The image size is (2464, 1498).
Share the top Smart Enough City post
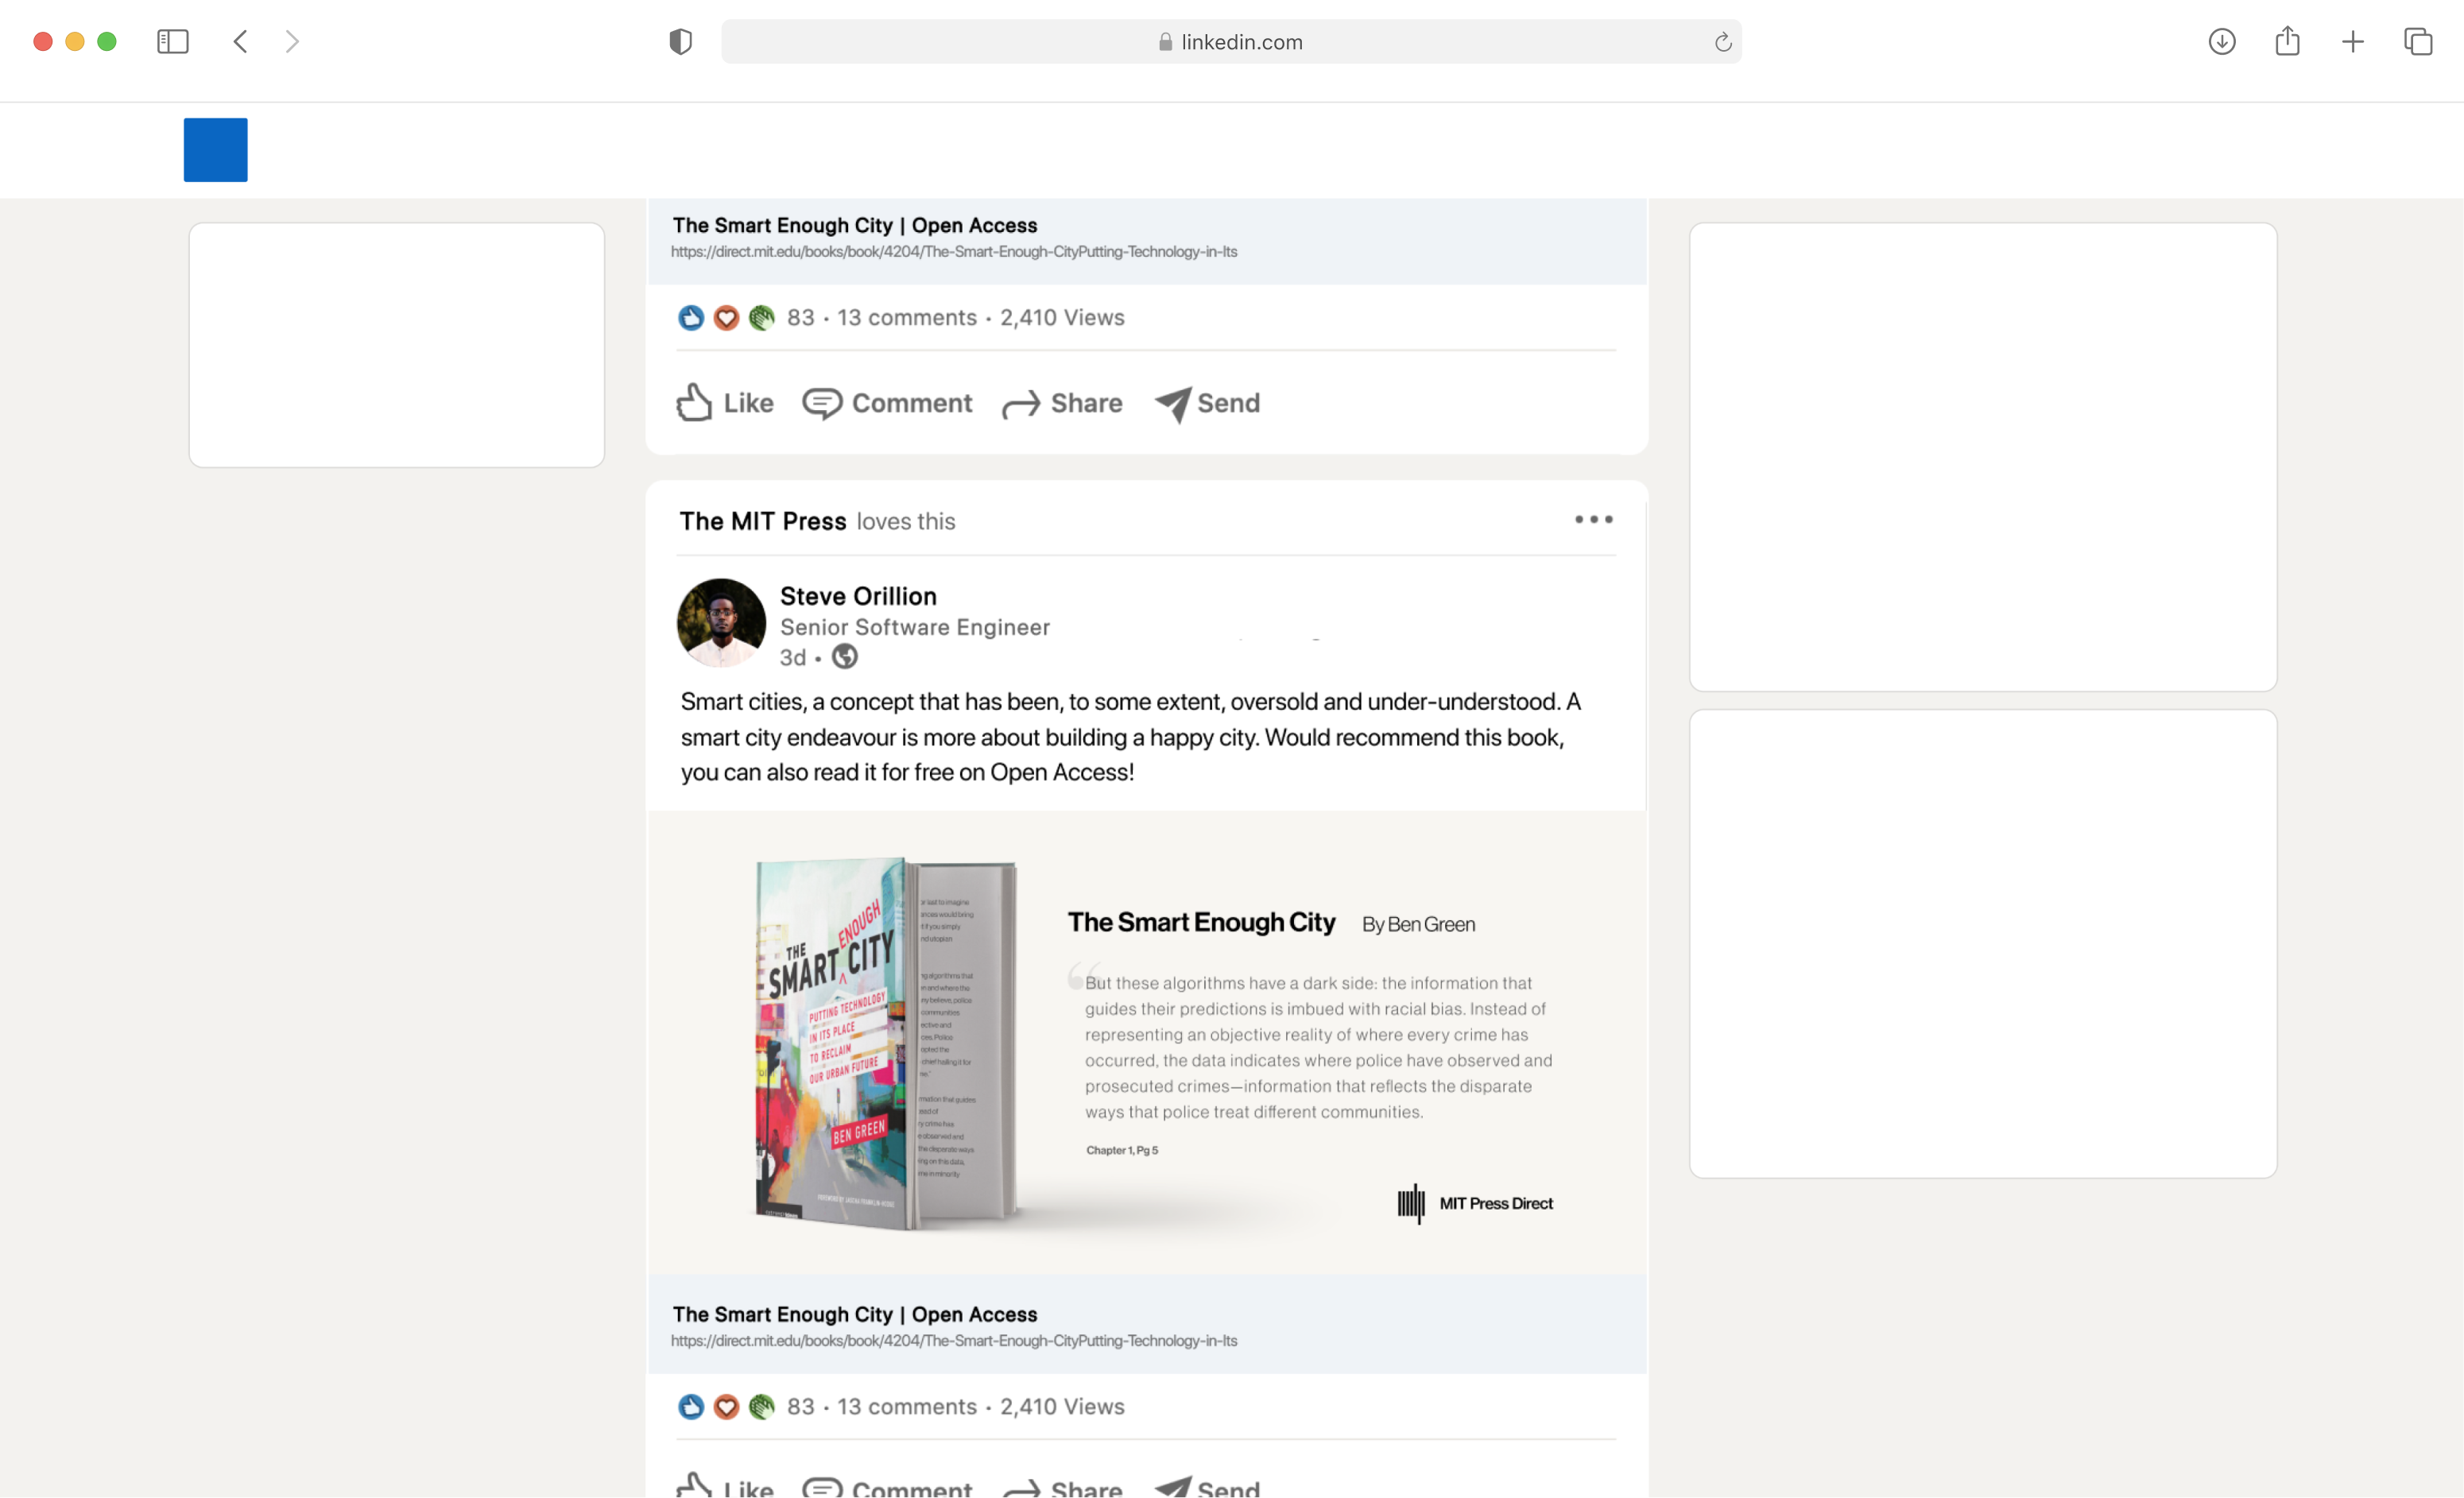[1062, 403]
